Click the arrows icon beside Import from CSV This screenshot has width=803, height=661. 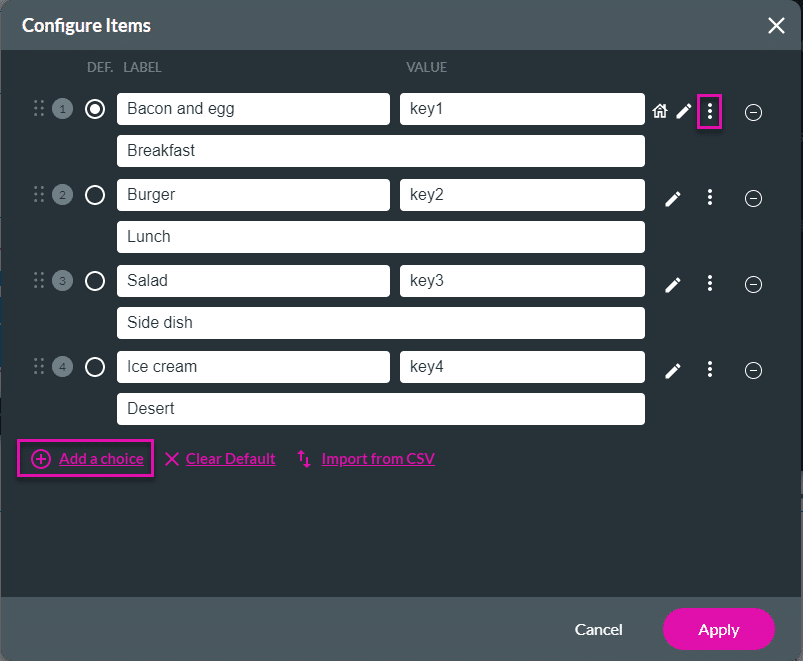(x=303, y=458)
